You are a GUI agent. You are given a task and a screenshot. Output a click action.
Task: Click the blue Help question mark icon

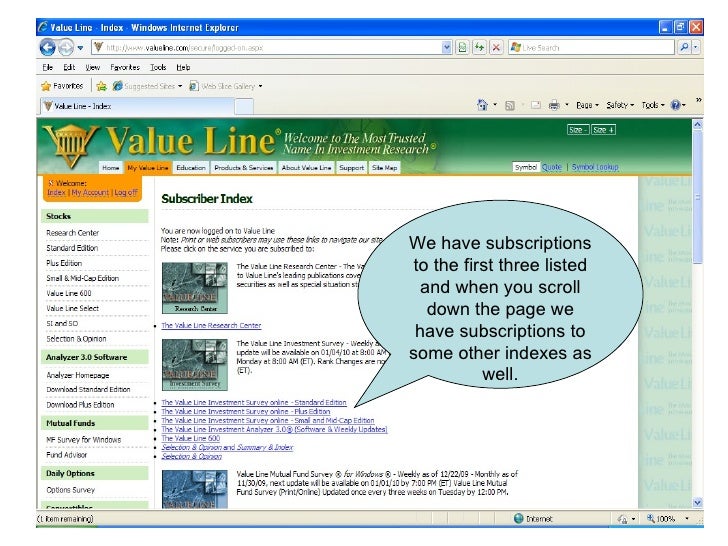[676, 105]
